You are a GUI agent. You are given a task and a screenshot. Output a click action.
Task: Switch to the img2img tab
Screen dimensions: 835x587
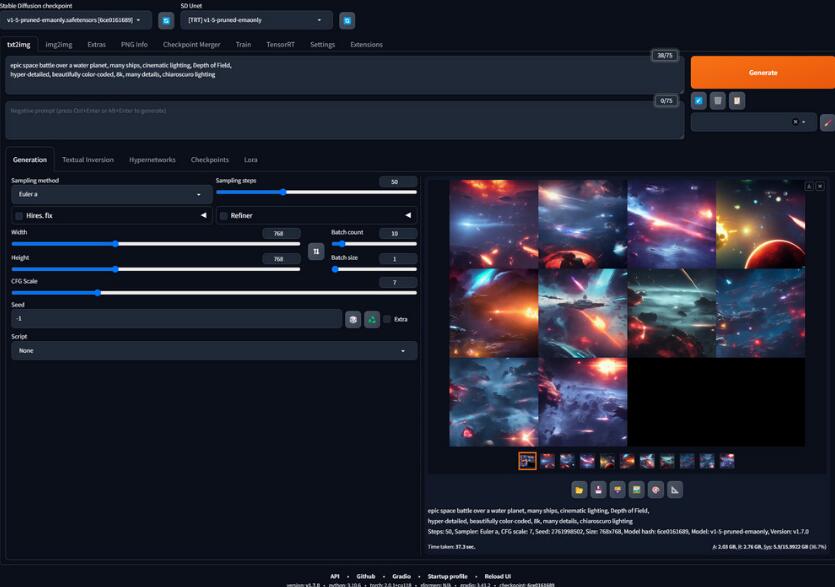pyautogui.click(x=58, y=45)
